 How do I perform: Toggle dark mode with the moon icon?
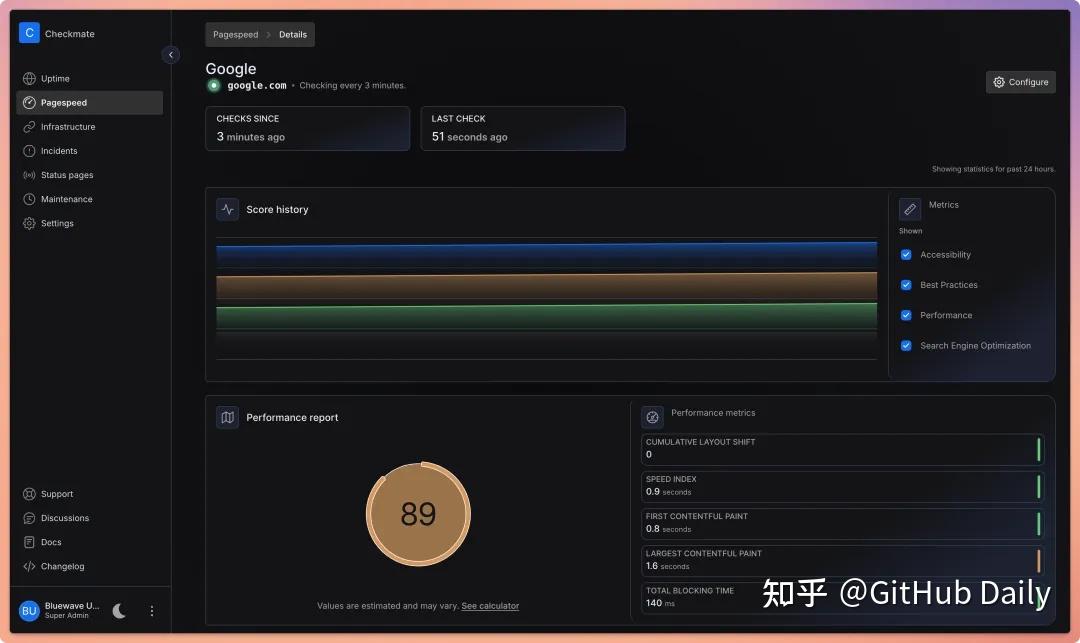pyautogui.click(x=119, y=611)
